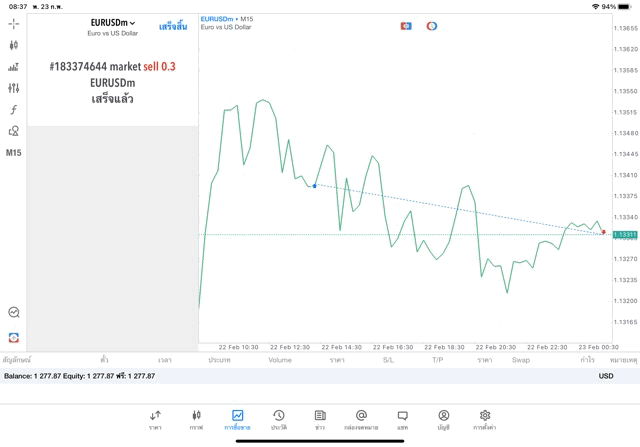The width and height of the screenshot is (640, 447).
Task: Tap the เวลา time column header
Action: tap(165, 360)
